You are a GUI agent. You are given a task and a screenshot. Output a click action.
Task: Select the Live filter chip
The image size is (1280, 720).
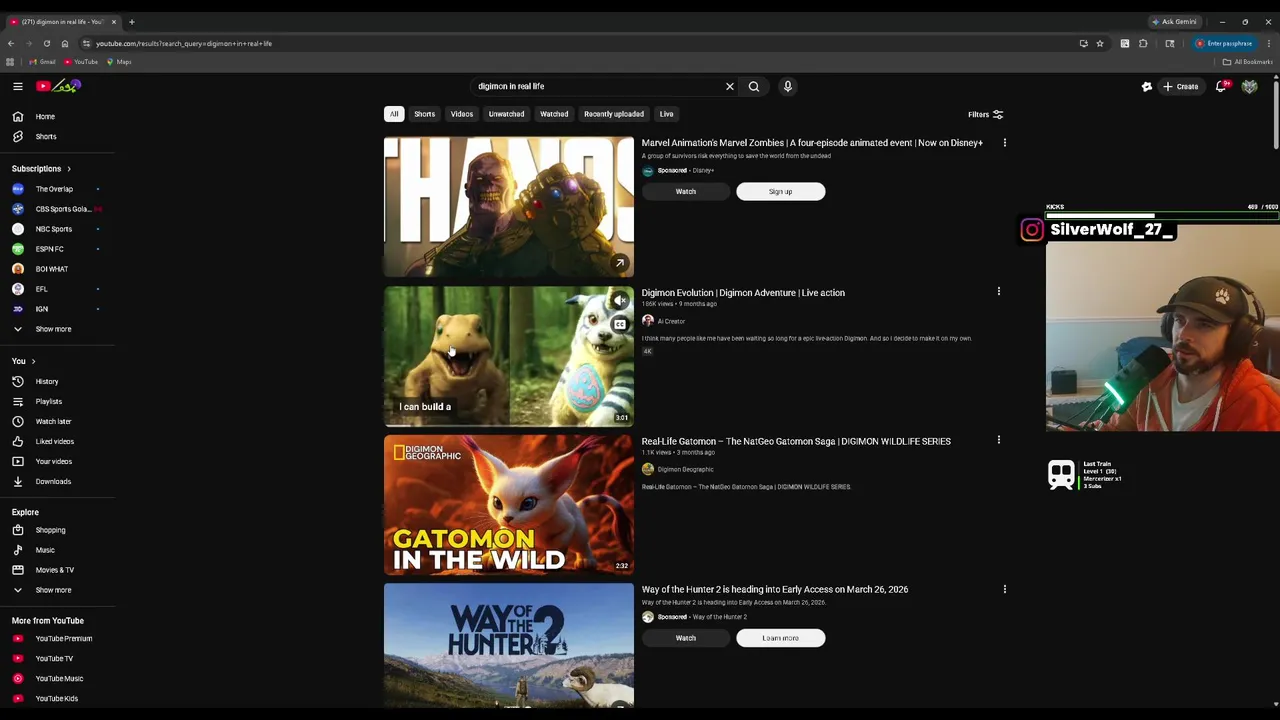pyautogui.click(x=666, y=114)
